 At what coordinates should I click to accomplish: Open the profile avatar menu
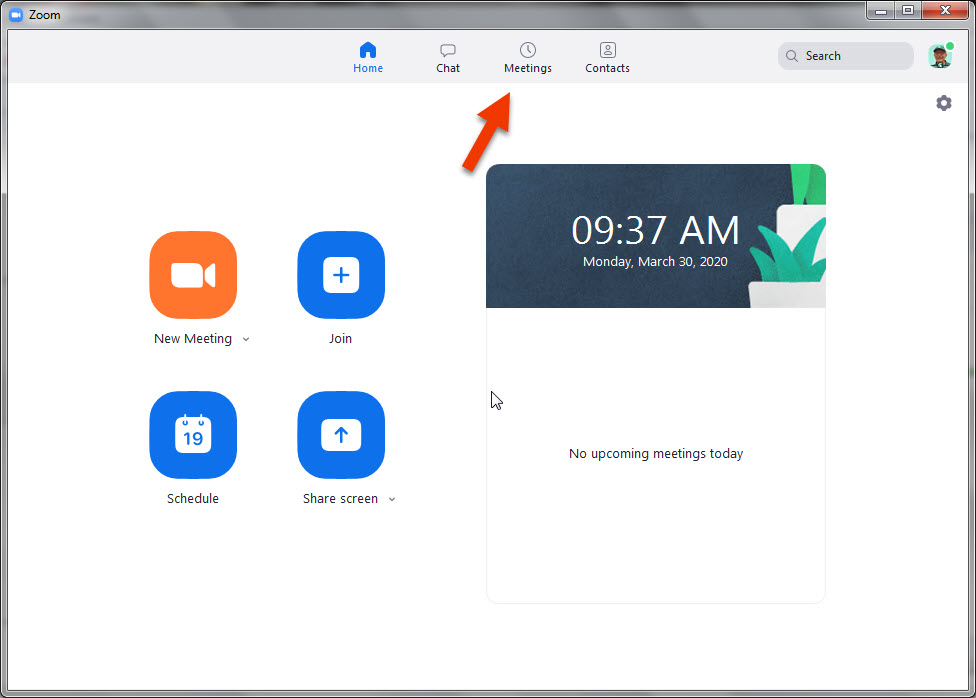[x=941, y=56]
